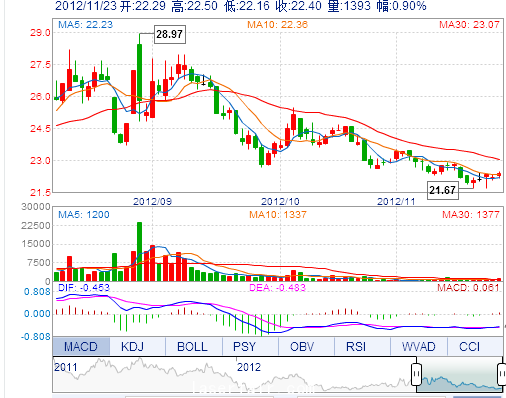Click the tall green candlestick reaching 28.97

[x=139, y=72]
